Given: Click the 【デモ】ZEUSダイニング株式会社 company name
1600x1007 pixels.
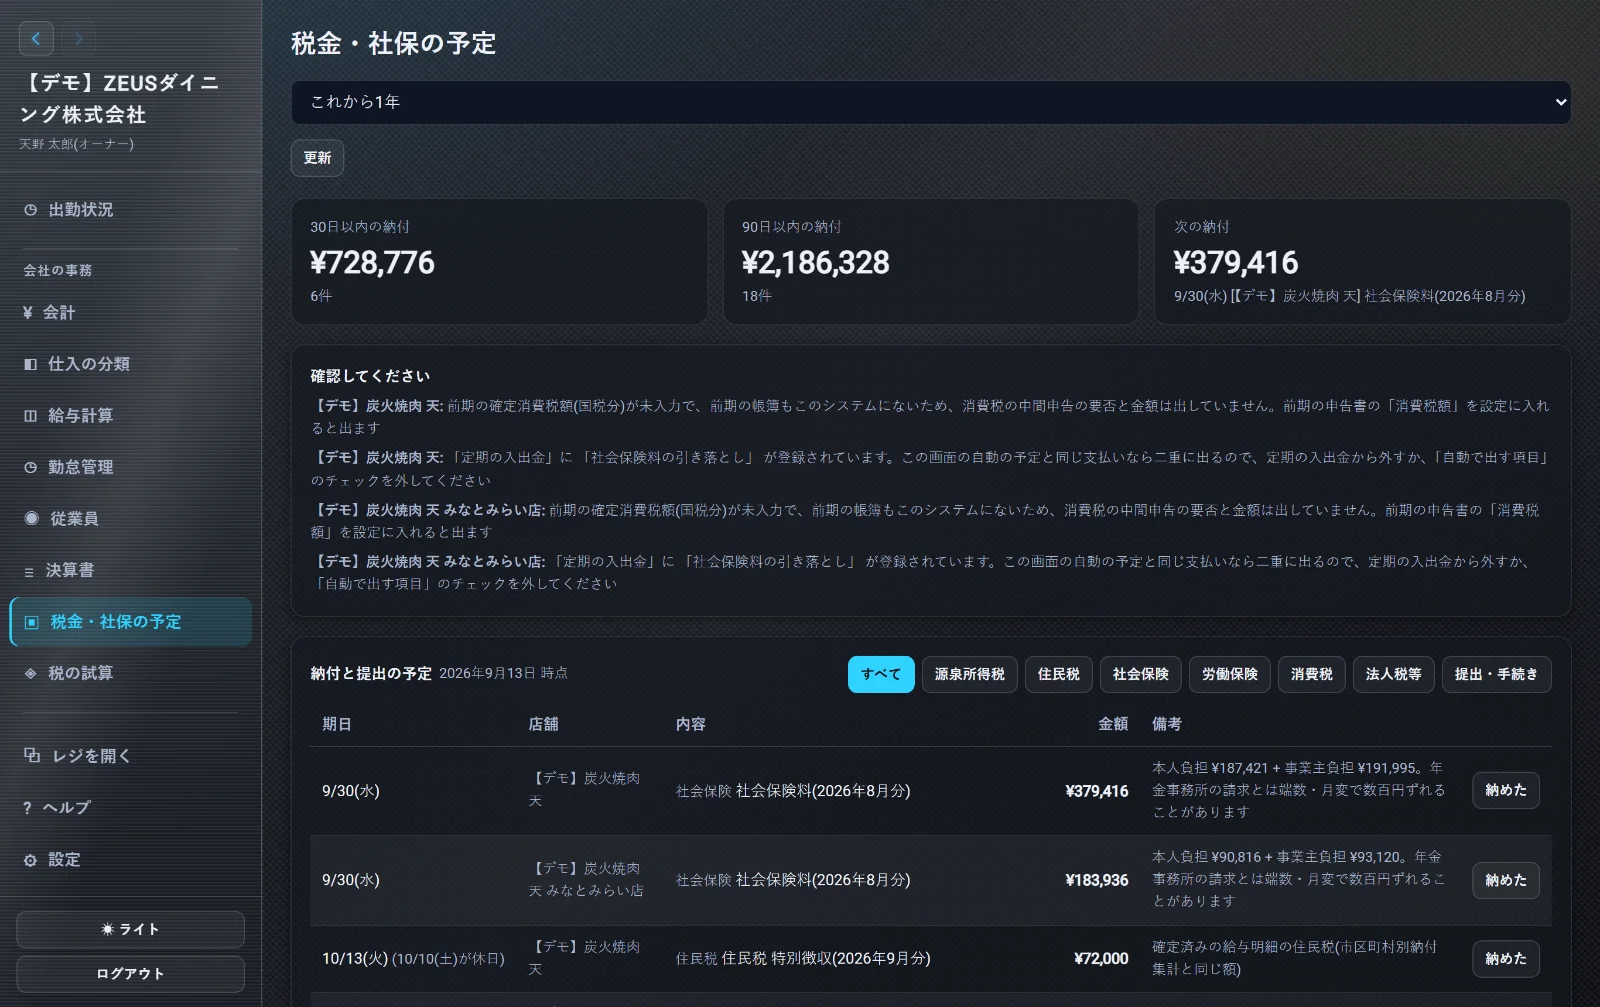Looking at the screenshot, I should (x=120, y=98).
